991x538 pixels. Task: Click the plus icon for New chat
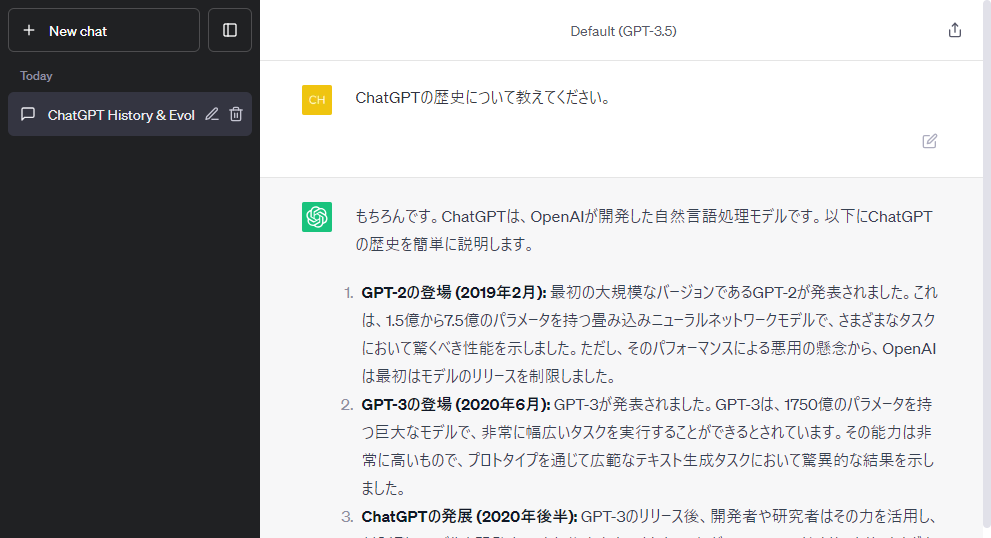29,31
